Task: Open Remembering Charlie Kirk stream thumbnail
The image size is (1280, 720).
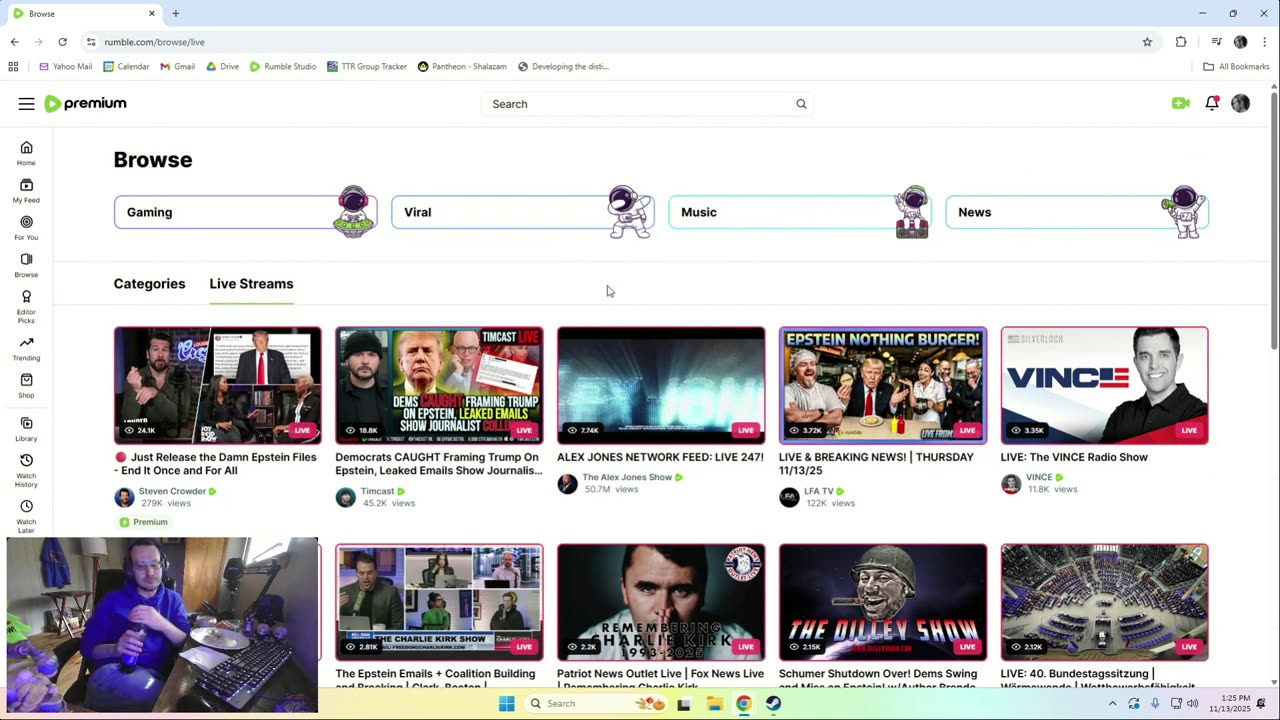Action: click(x=661, y=602)
